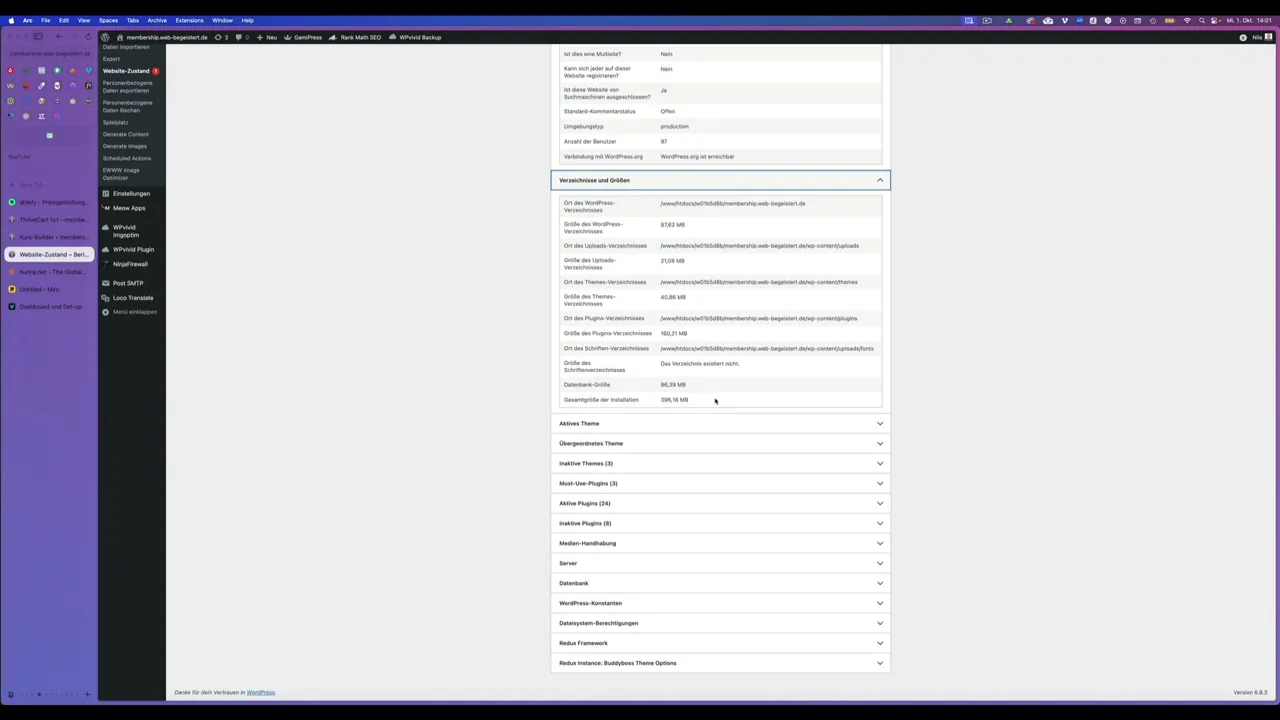Expand the Datenbank section

720,583
